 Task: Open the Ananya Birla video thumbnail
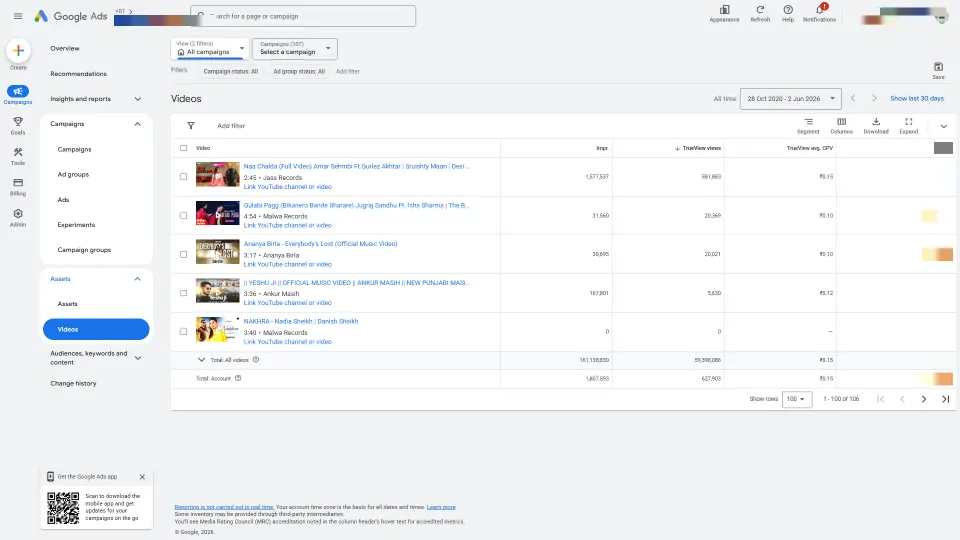[217, 252]
